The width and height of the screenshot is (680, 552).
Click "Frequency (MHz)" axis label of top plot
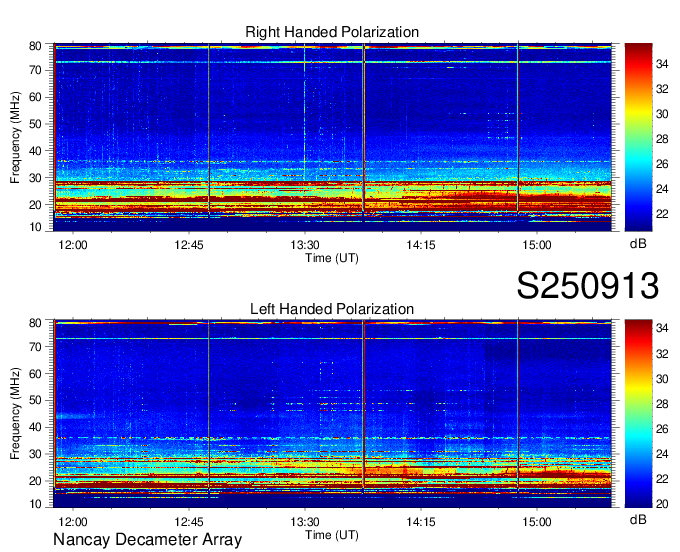15,137
